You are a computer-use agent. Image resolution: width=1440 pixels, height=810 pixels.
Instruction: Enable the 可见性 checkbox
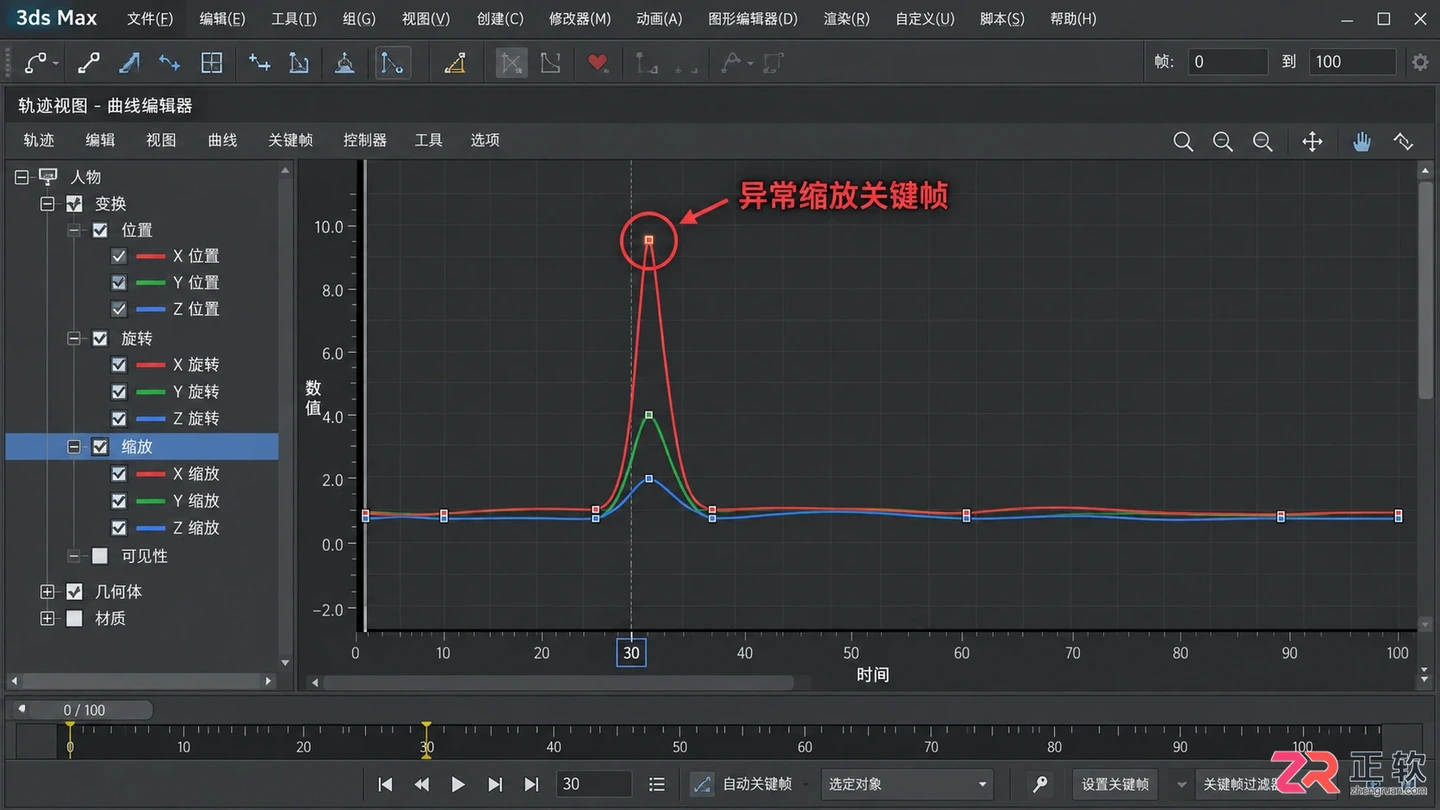pyautogui.click(x=100, y=556)
